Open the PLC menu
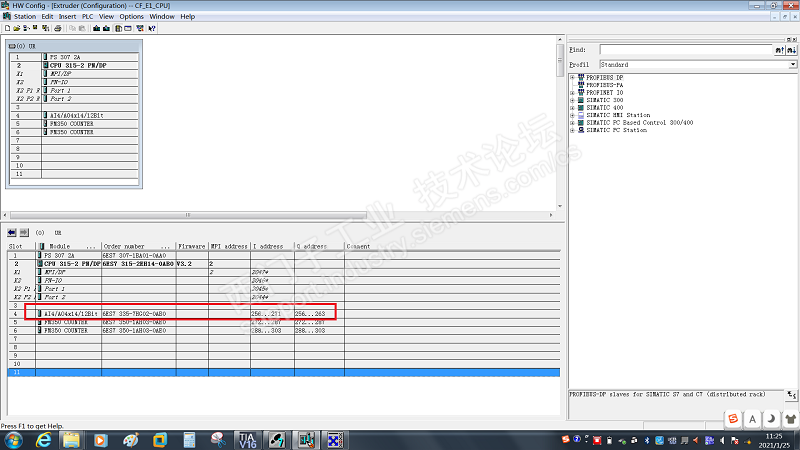Image resolution: width=800 pixels, height=450 pixels. pyautogui.click(x=87, y=16)
